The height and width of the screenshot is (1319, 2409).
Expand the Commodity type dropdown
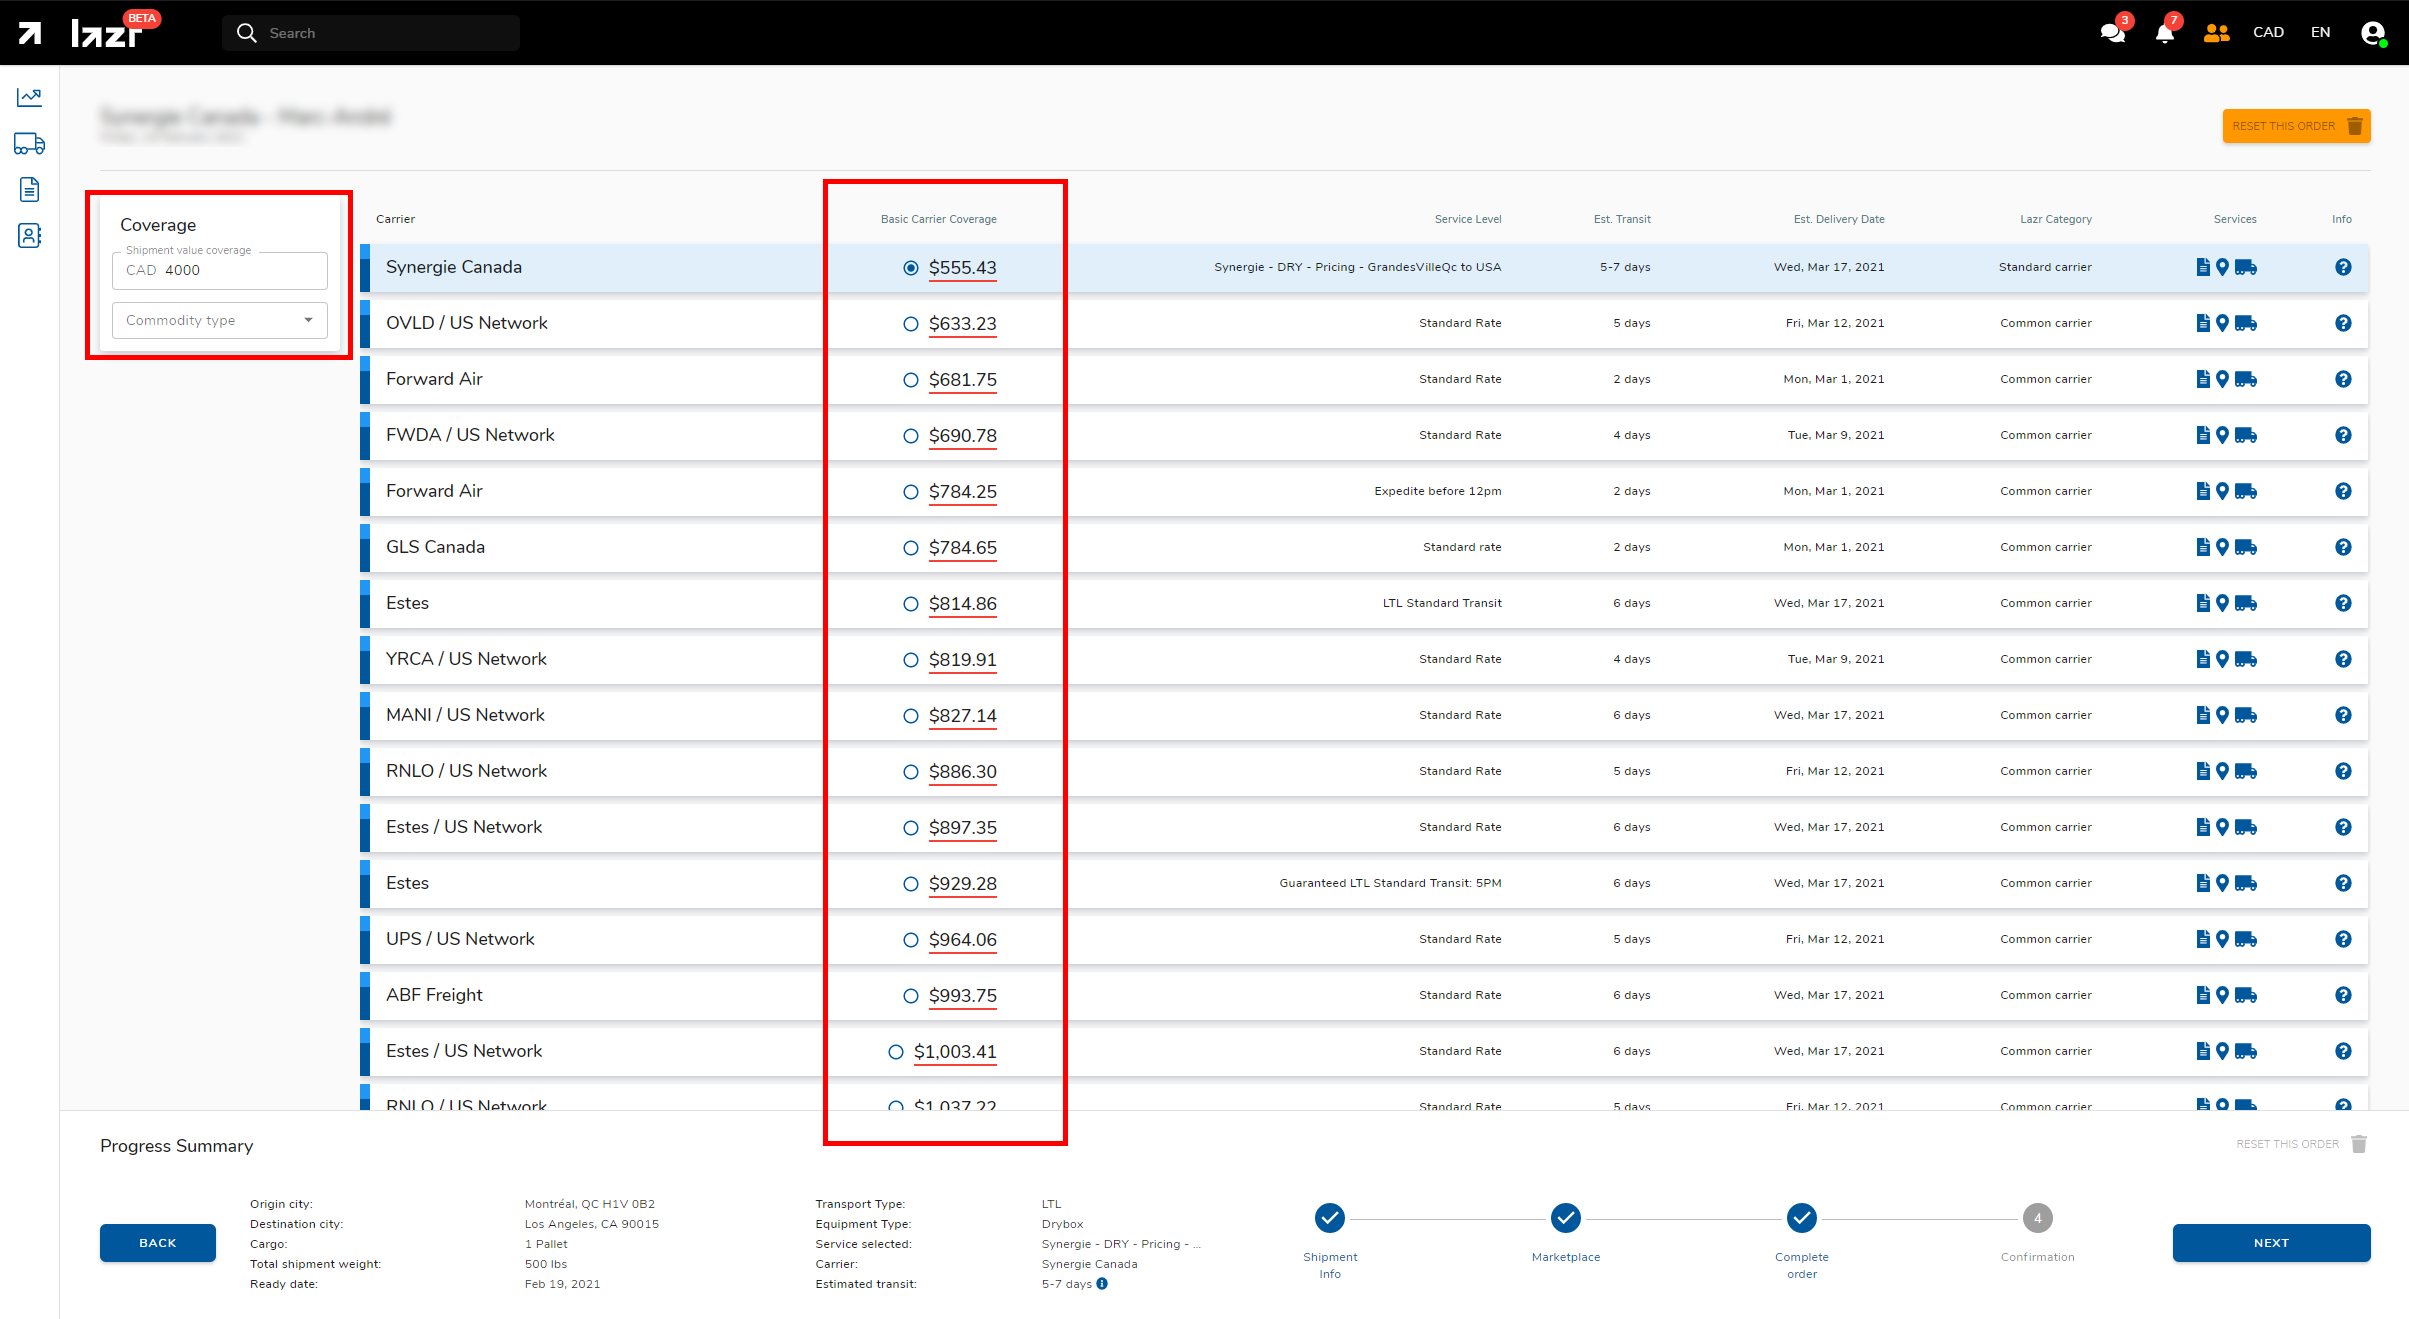(220, 321)
